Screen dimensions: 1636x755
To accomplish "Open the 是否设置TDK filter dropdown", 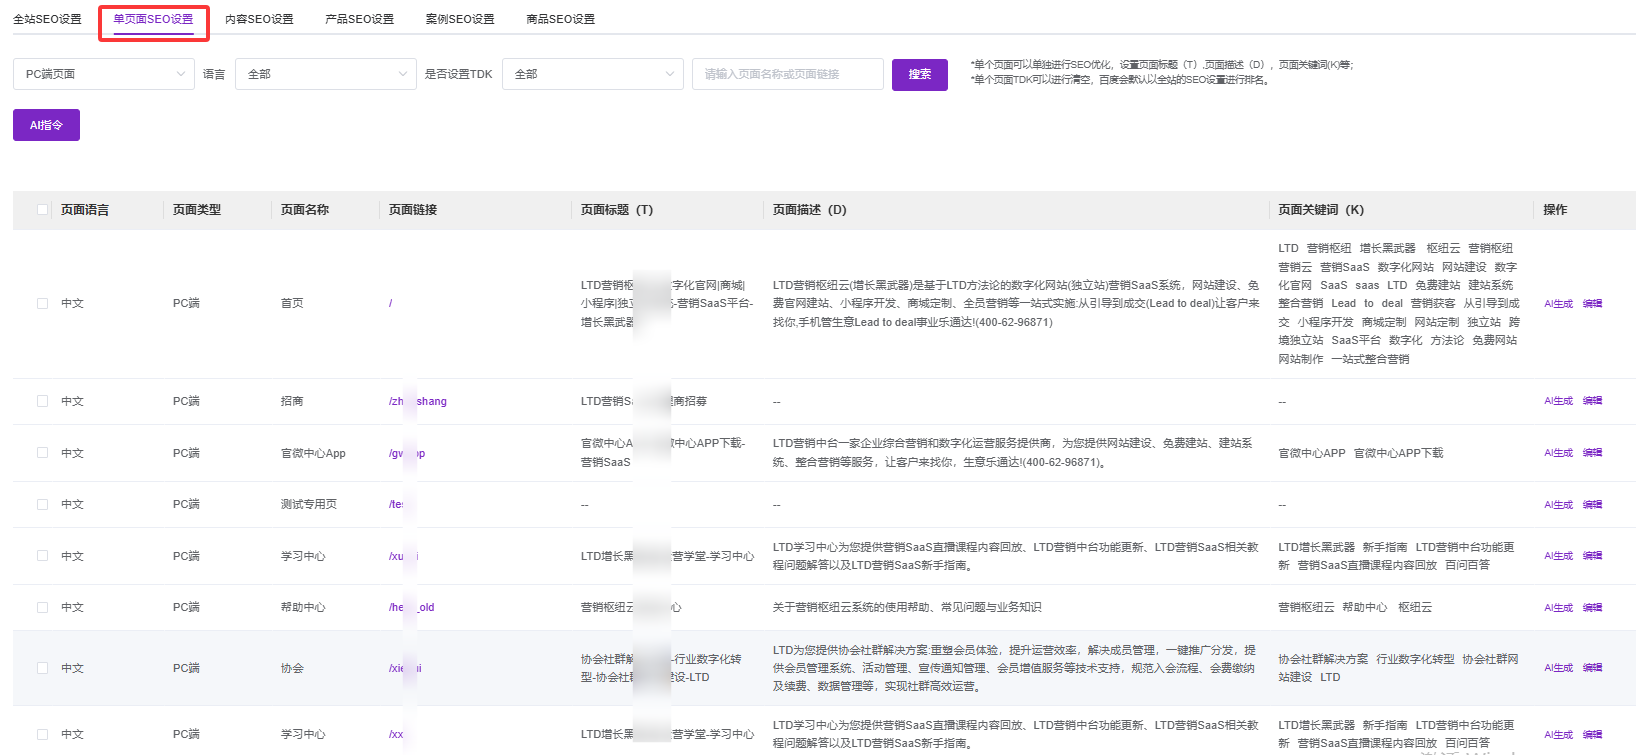I will pos(592,74).
